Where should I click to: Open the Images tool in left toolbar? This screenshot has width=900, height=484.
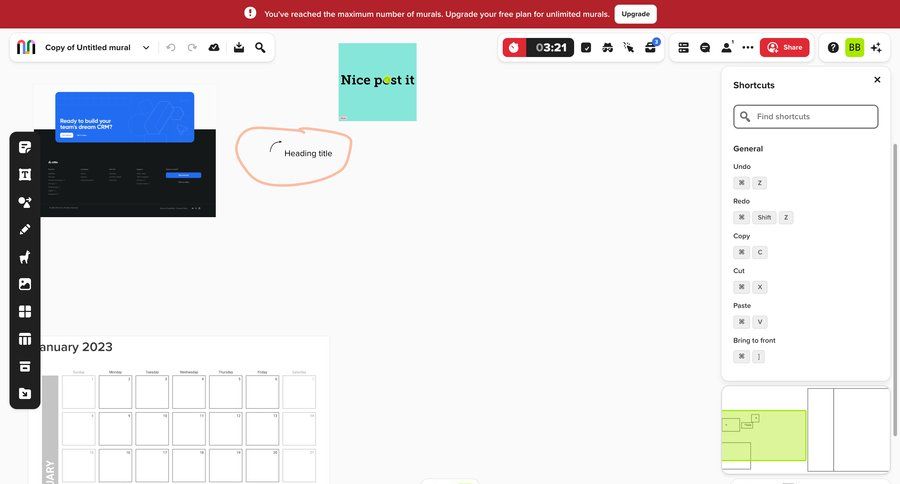(x=25, y=284)
